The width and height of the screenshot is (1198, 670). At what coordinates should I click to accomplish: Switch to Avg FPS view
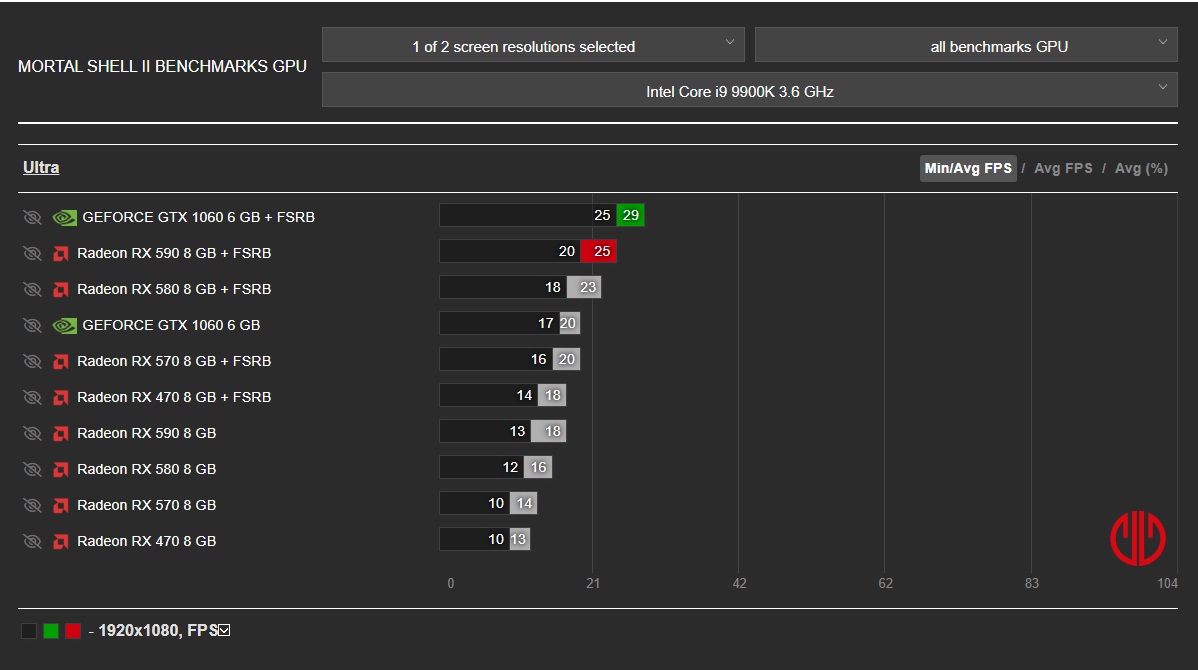point(1063,168)
